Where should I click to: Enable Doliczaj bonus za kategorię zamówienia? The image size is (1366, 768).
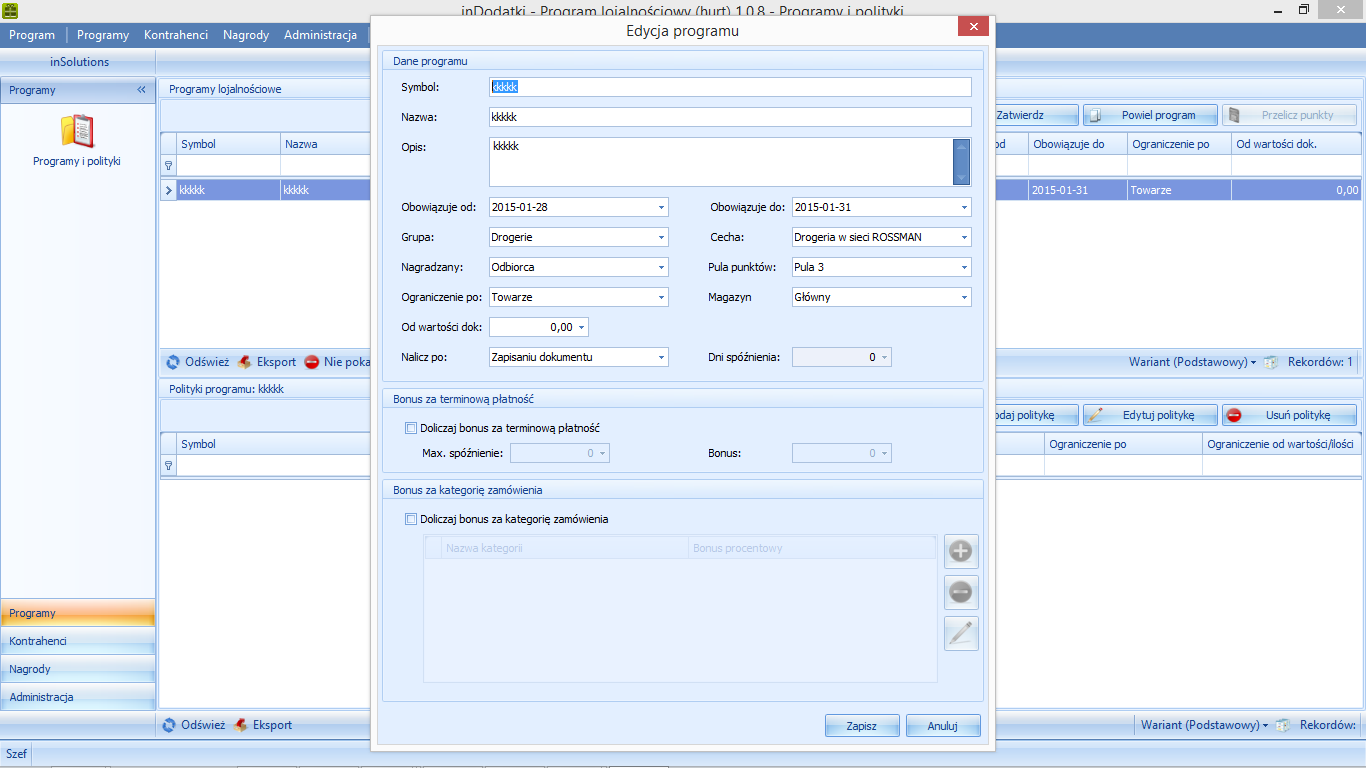[x=411, y=519]
